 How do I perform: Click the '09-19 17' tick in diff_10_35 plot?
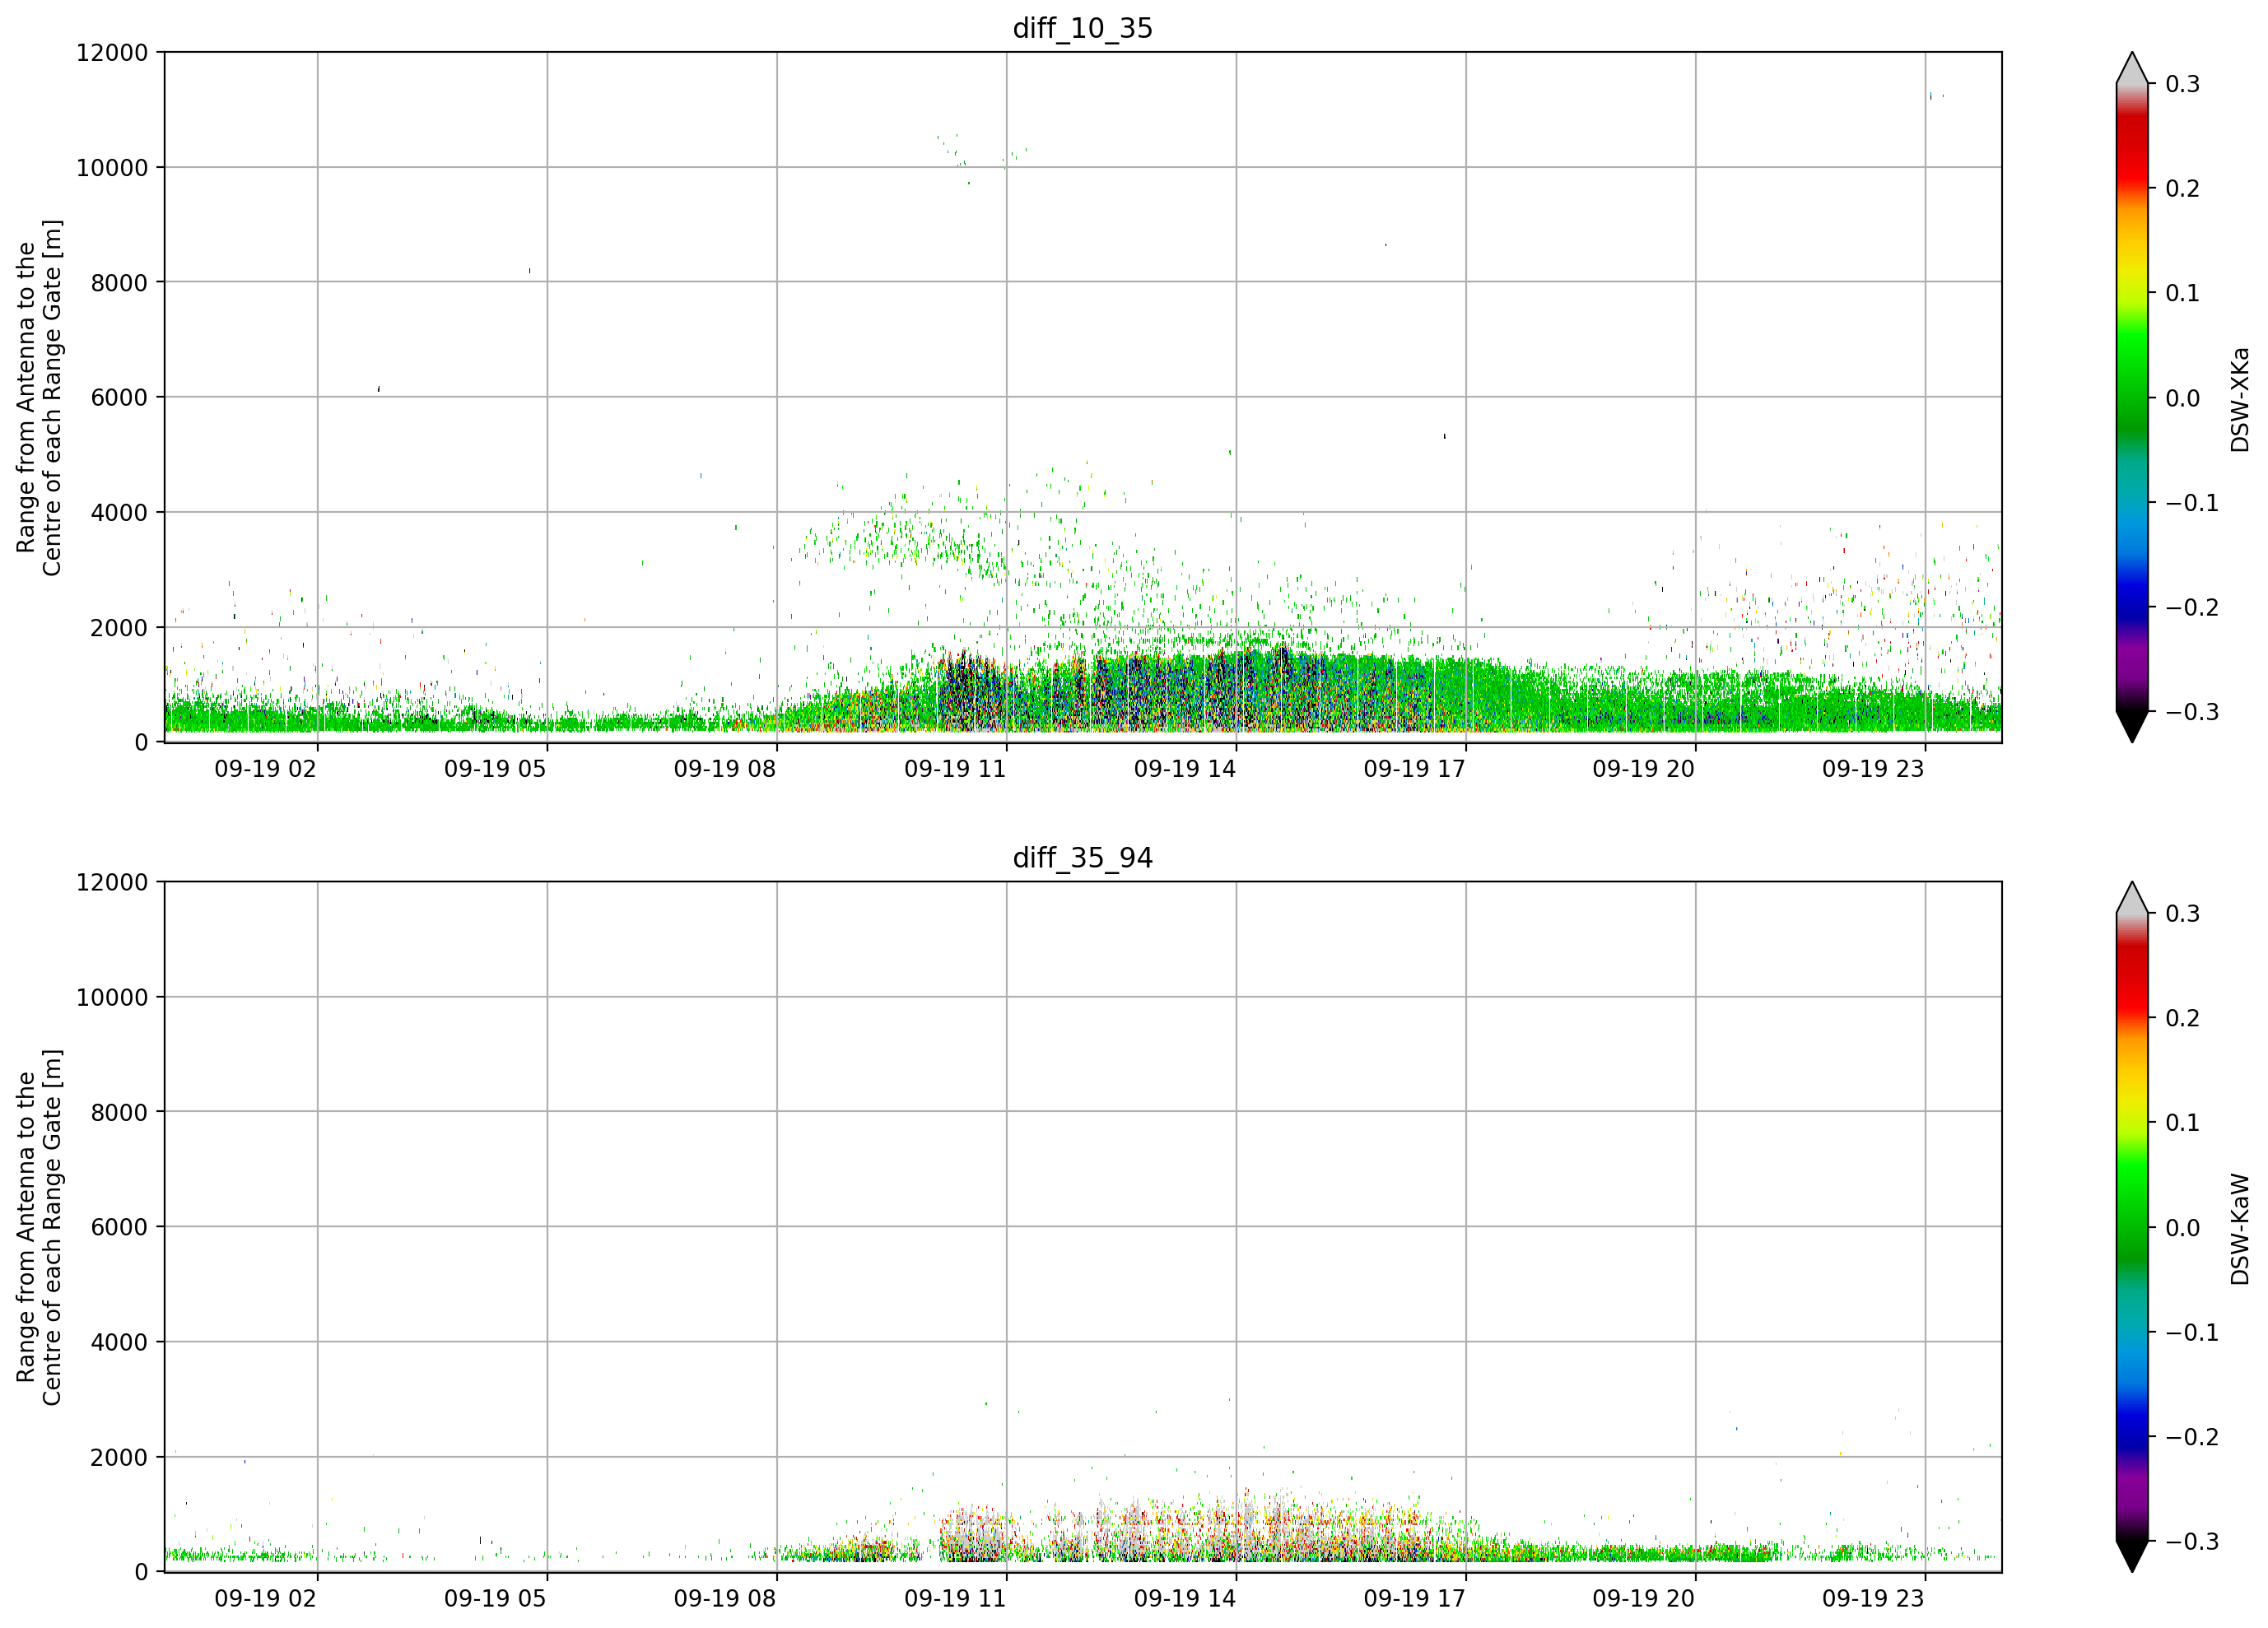tap(1414, 769)
